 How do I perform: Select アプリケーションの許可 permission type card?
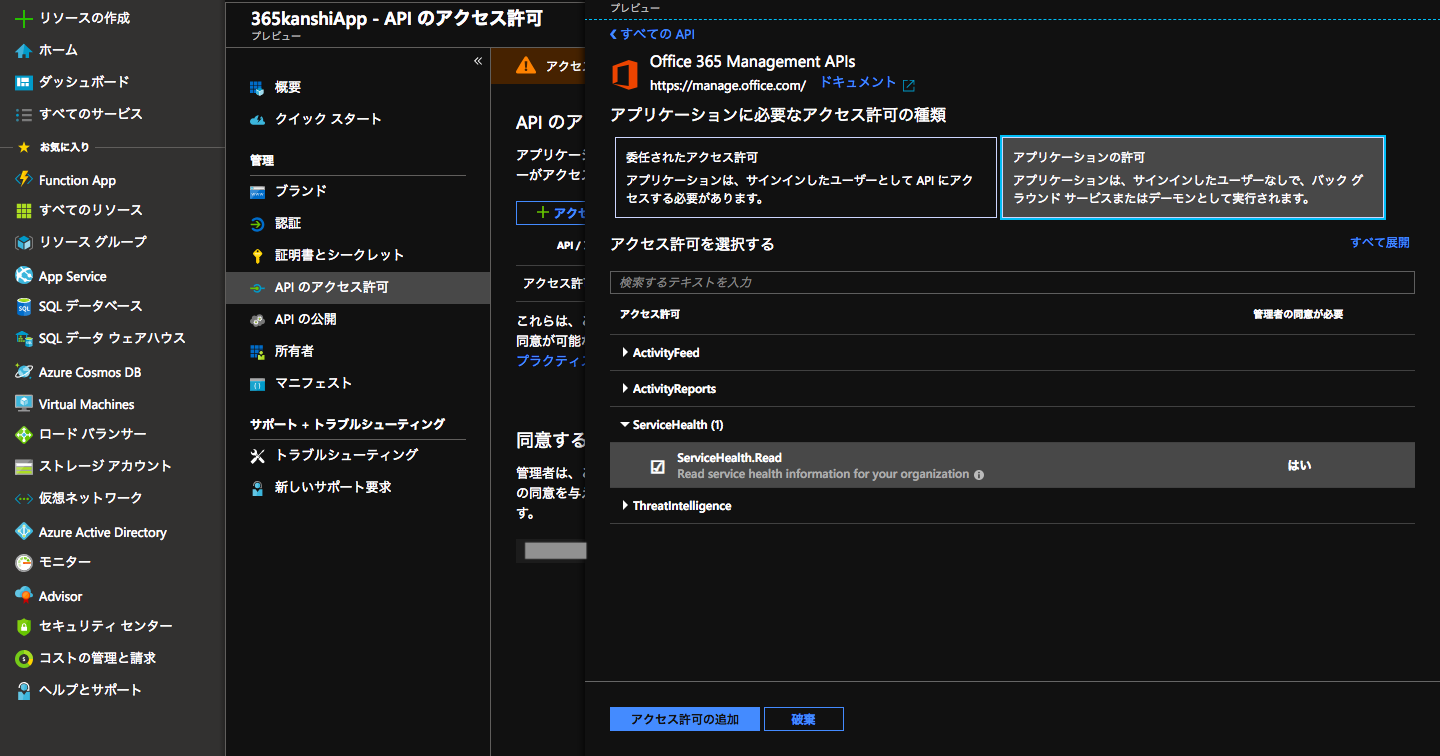(x=1193, y=177)
